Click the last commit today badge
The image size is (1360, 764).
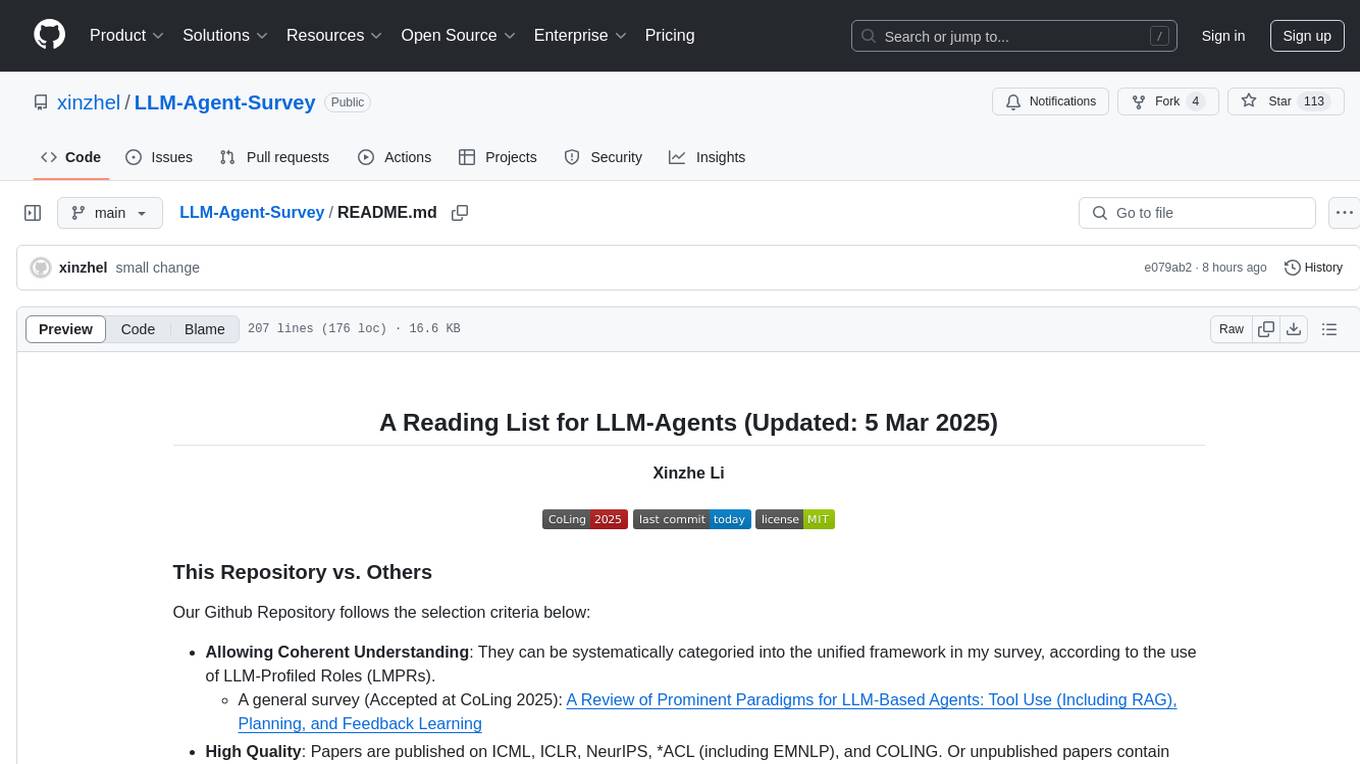(x=692, y=519)
